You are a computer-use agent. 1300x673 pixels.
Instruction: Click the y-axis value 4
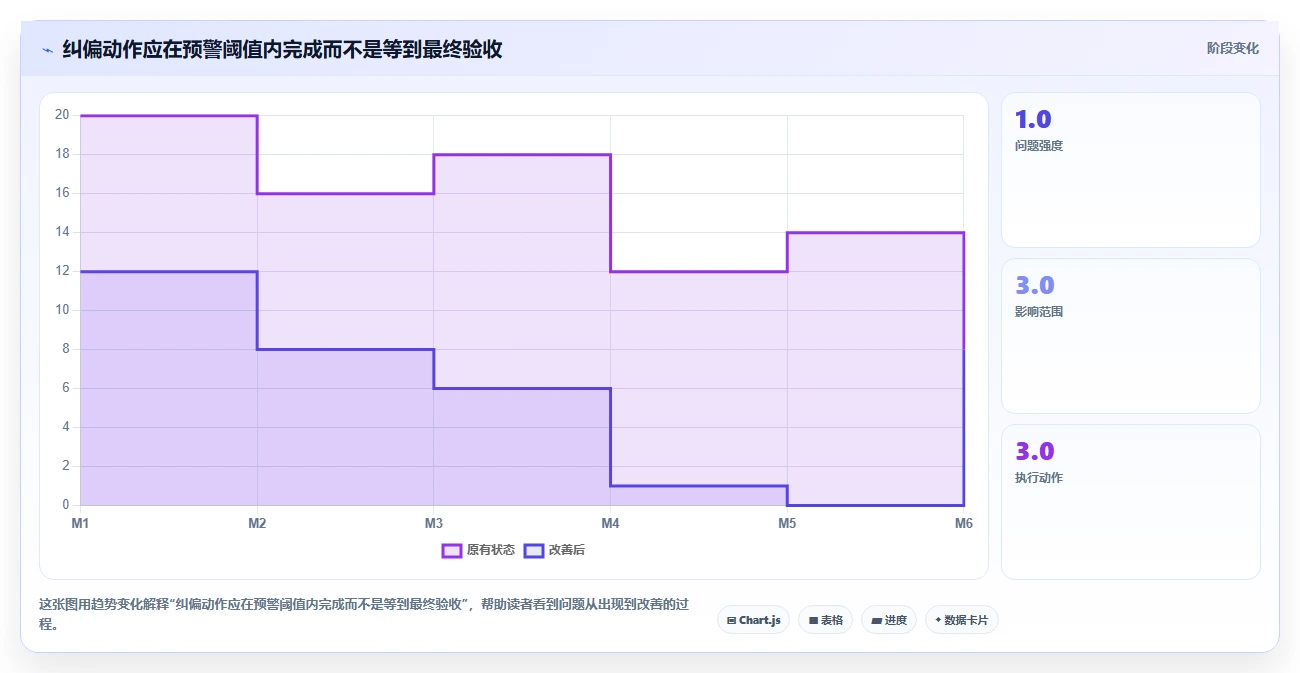[65, 427]
